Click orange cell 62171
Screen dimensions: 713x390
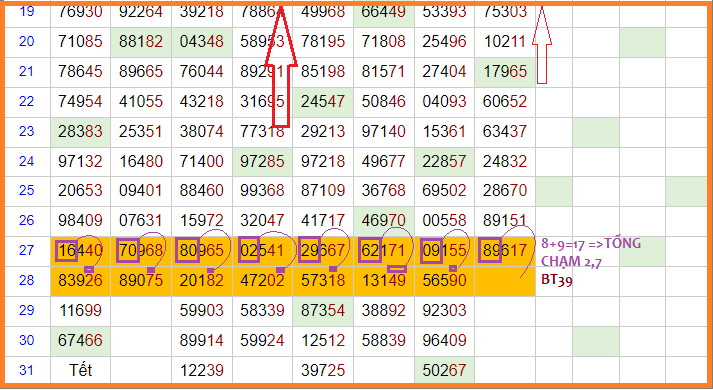click(x=384, y=251)
